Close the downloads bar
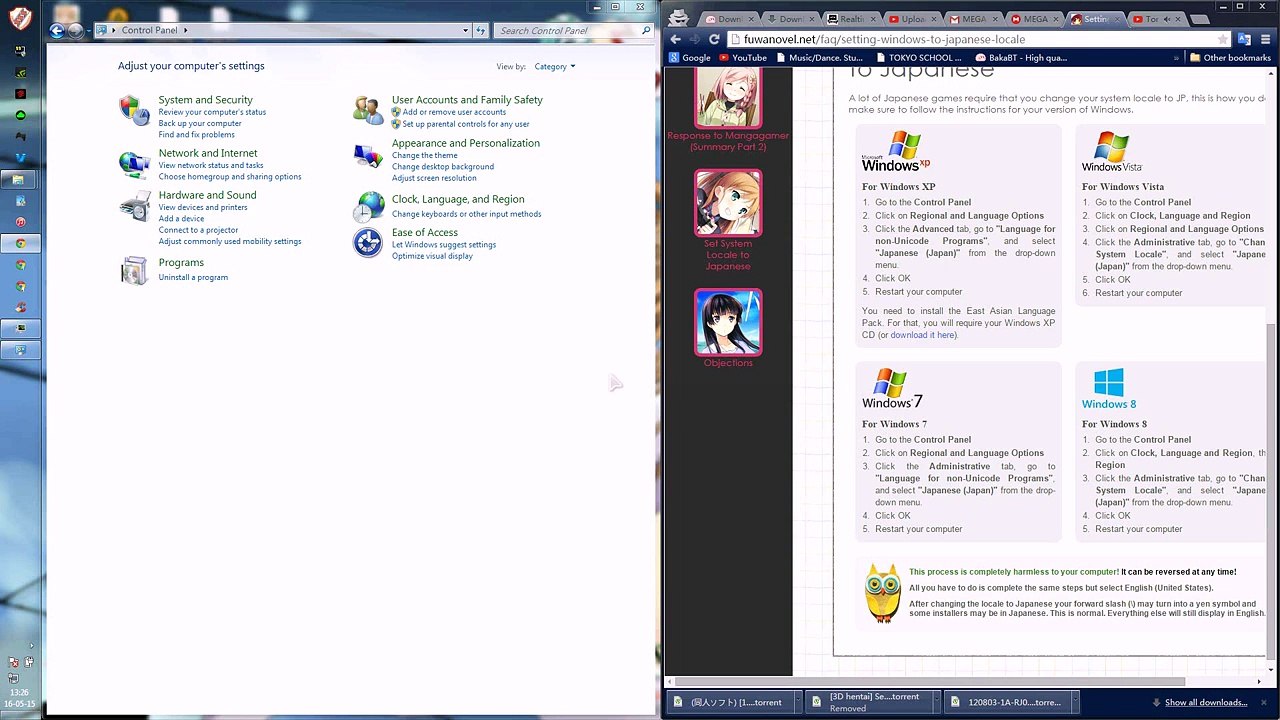 point(1264,702)
